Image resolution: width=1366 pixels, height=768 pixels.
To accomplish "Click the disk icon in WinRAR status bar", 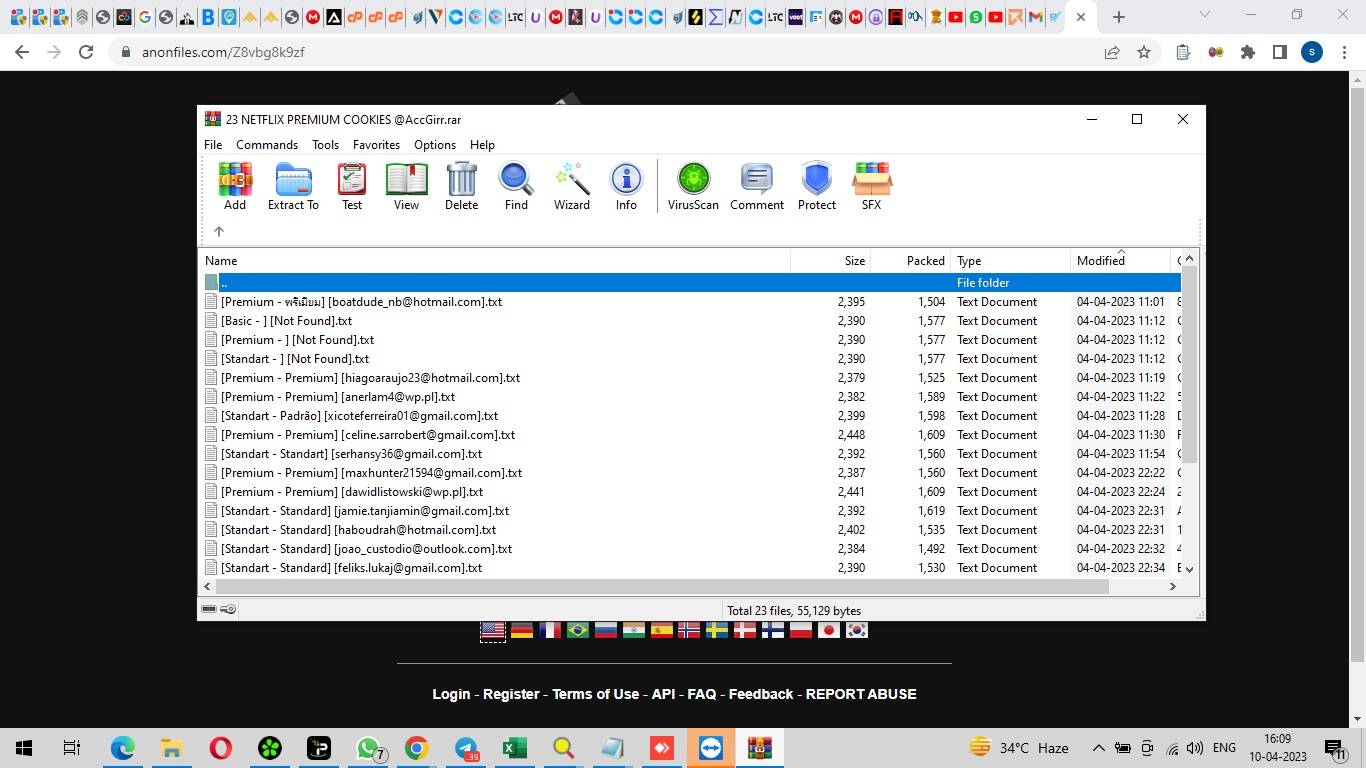I will [209, 609].
